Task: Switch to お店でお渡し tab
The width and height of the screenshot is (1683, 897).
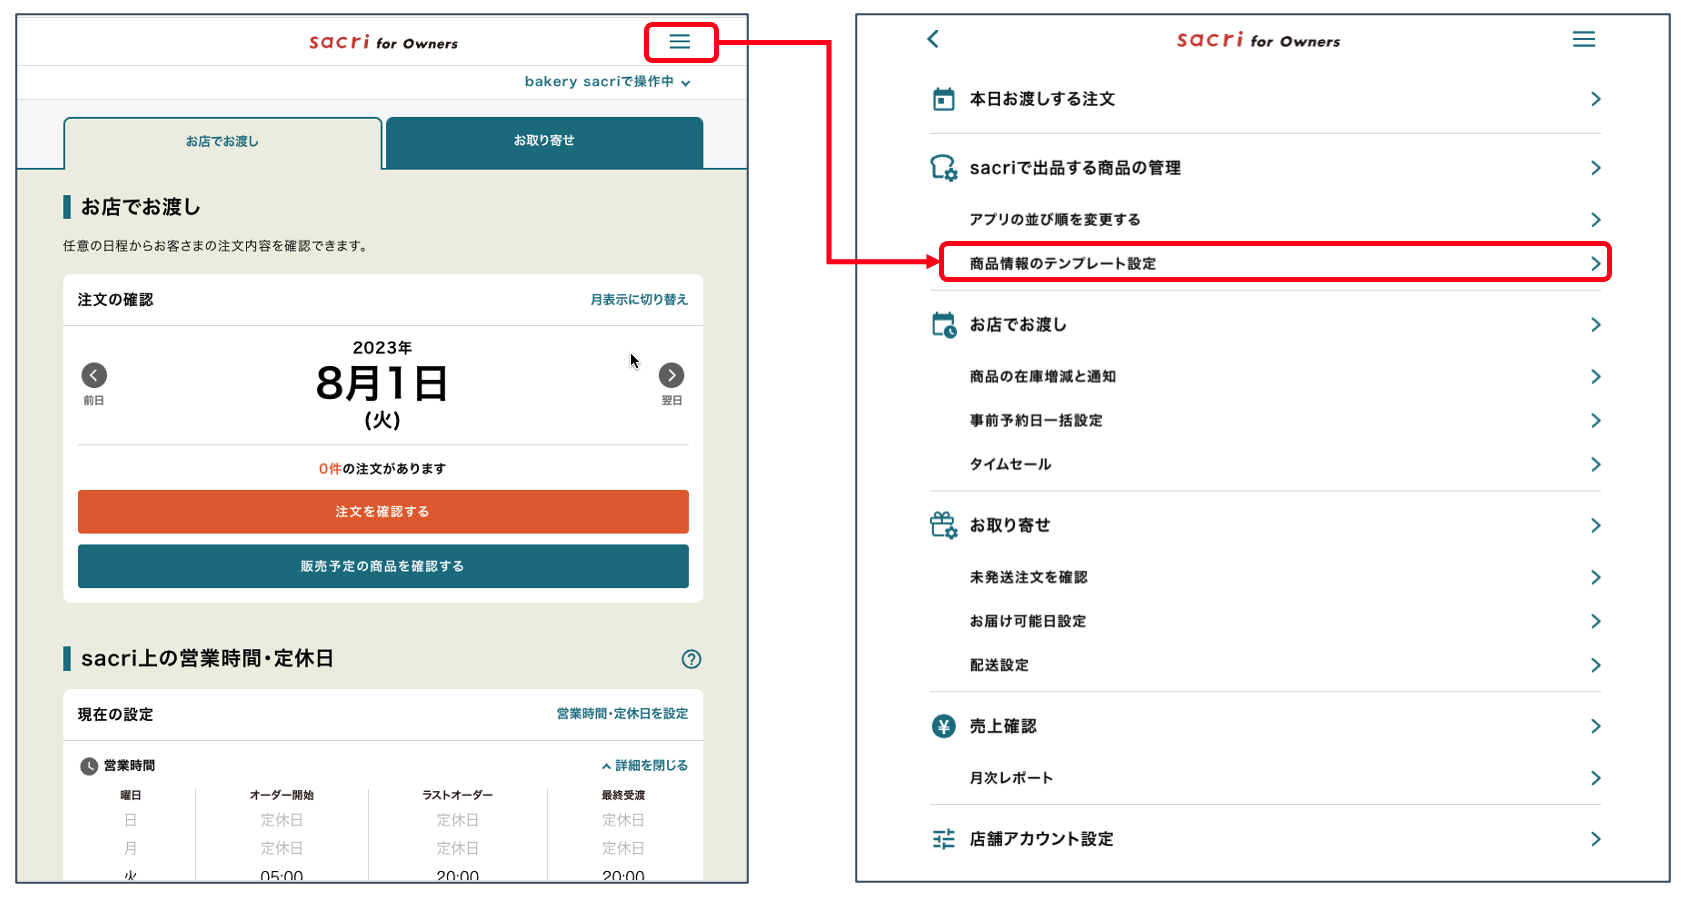Action: pos(222,142)
